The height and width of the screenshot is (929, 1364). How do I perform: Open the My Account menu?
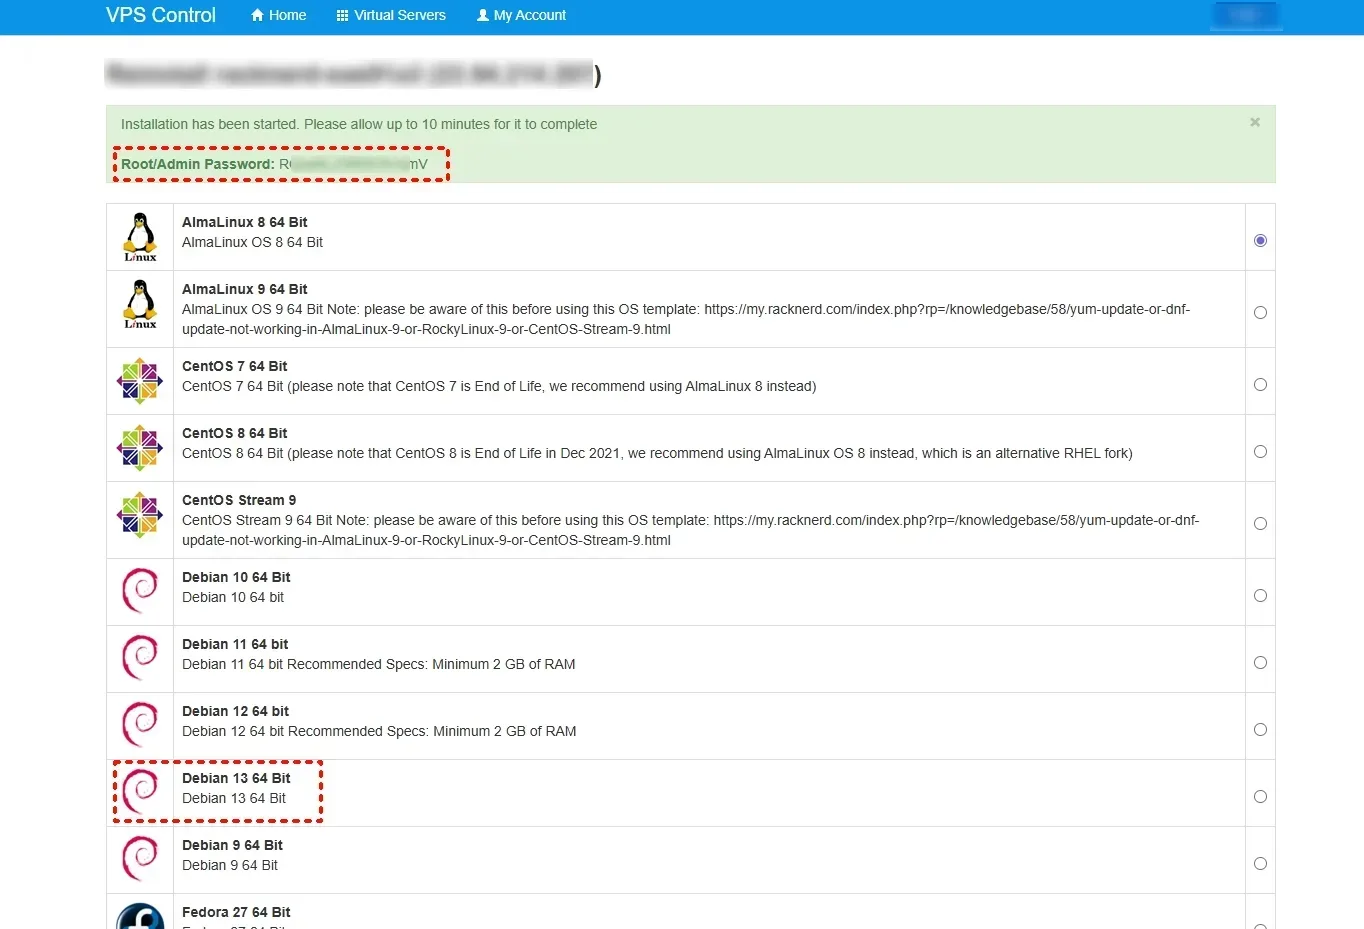point(521,15)
